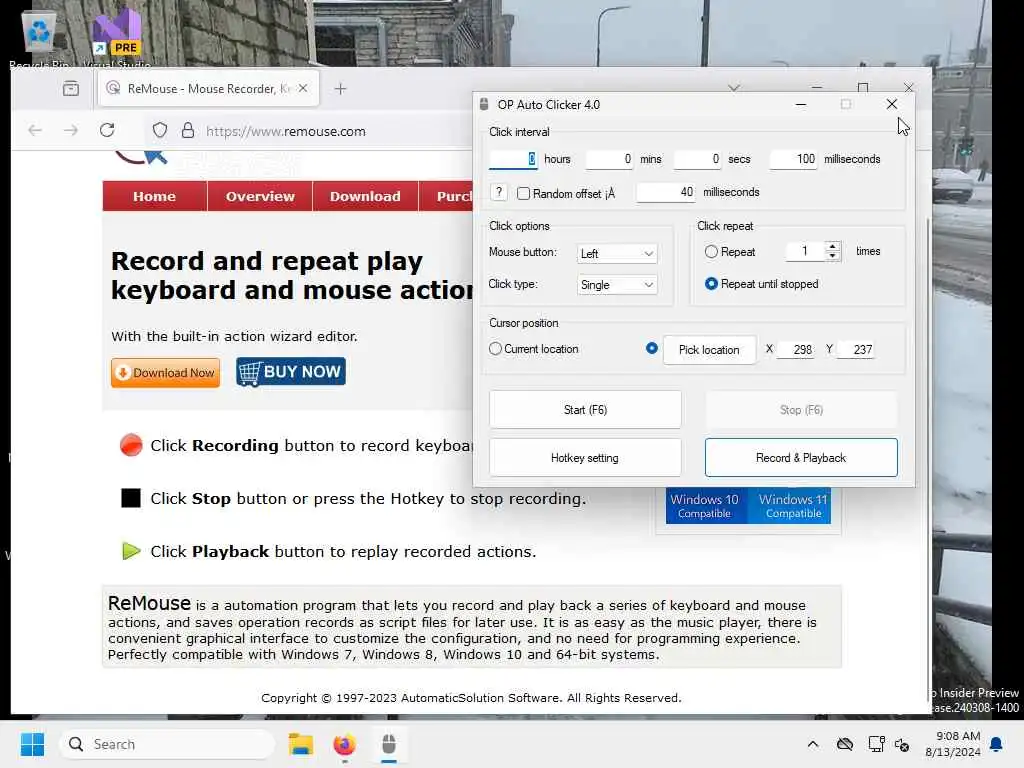Click the red Recording circle icon
This screenshot has width=1024, height=768.
(x=131, y=445)
